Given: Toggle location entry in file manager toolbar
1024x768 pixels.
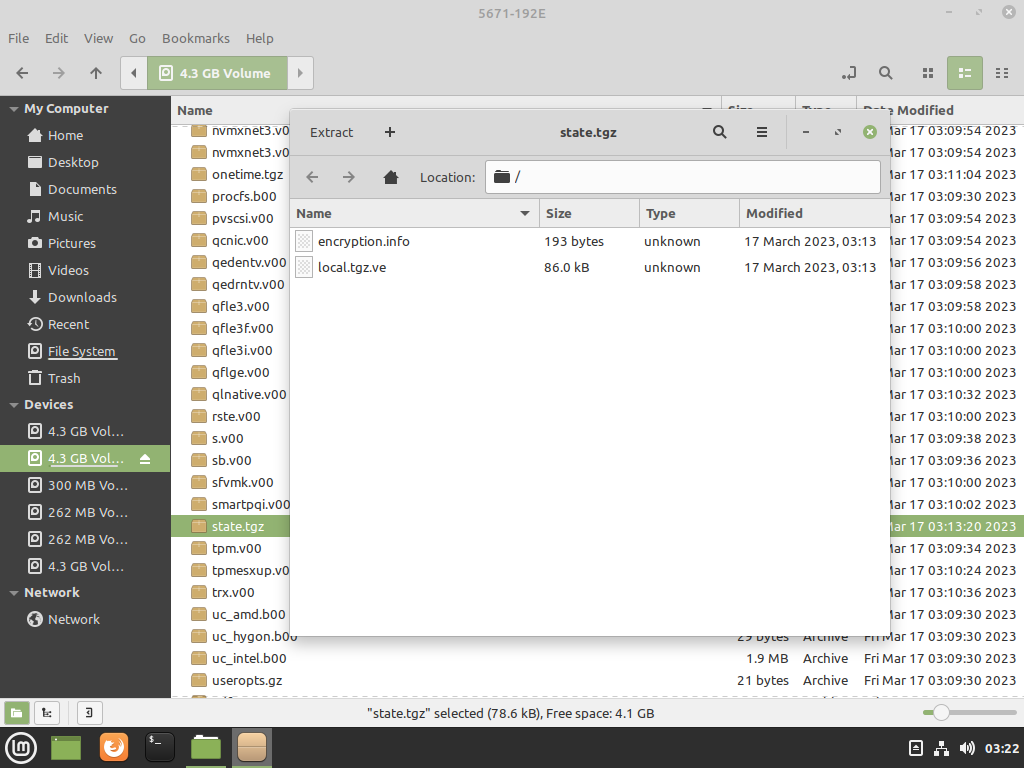Looking at the screenshot, I should [849, 73].
